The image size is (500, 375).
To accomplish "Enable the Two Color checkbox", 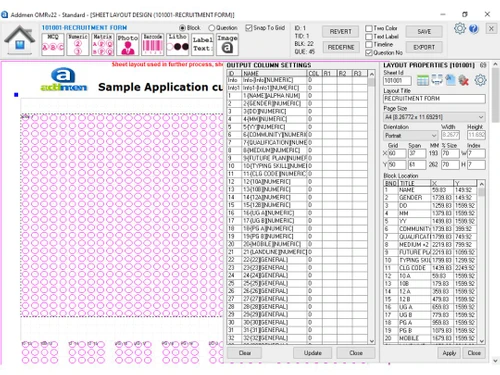I will [x=369, y=28].
